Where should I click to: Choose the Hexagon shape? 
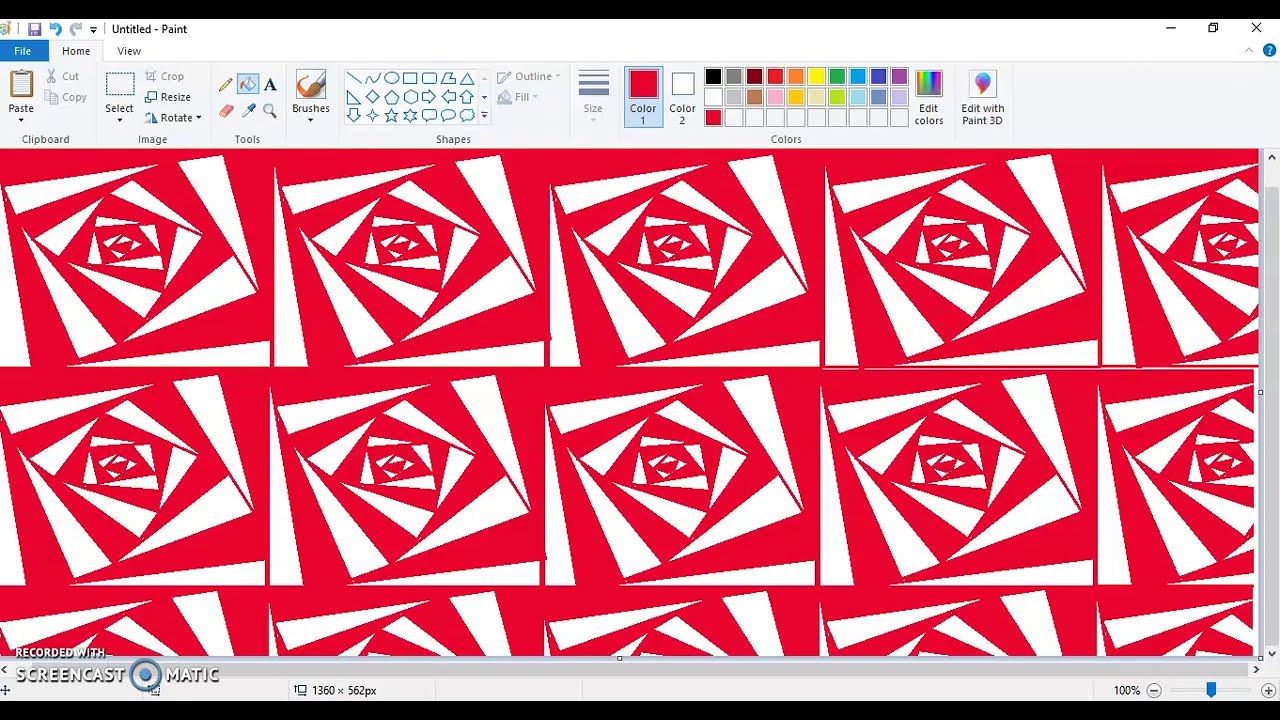pos(410,97)
